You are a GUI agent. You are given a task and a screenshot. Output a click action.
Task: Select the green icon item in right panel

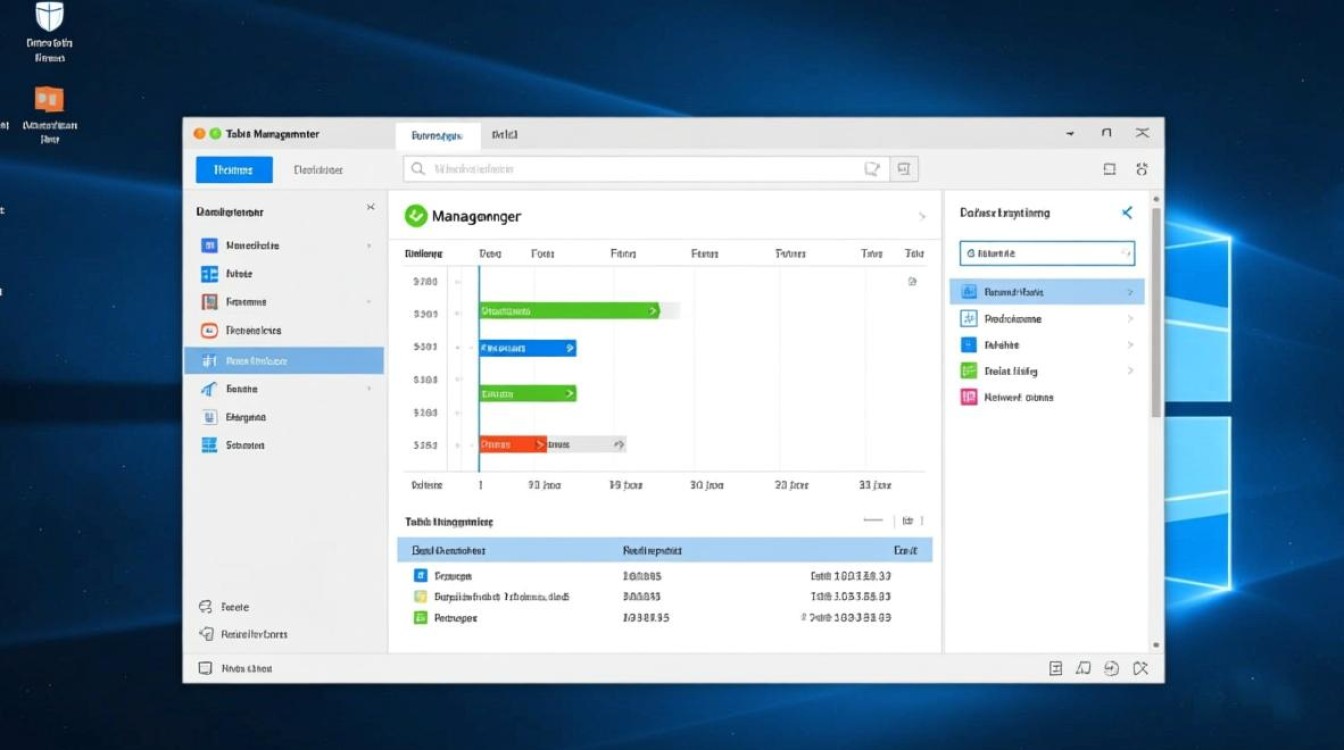[x=968, y=371]
